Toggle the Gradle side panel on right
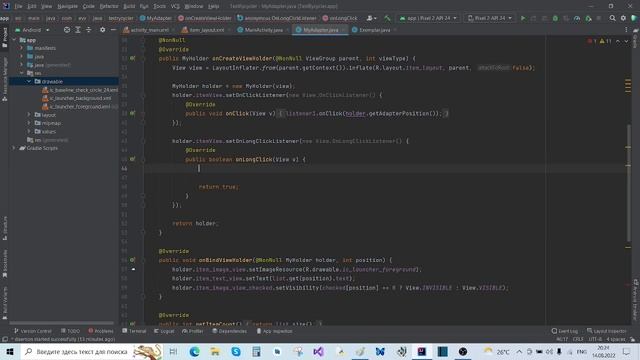The image size is (640, 360). coord(636,39)
